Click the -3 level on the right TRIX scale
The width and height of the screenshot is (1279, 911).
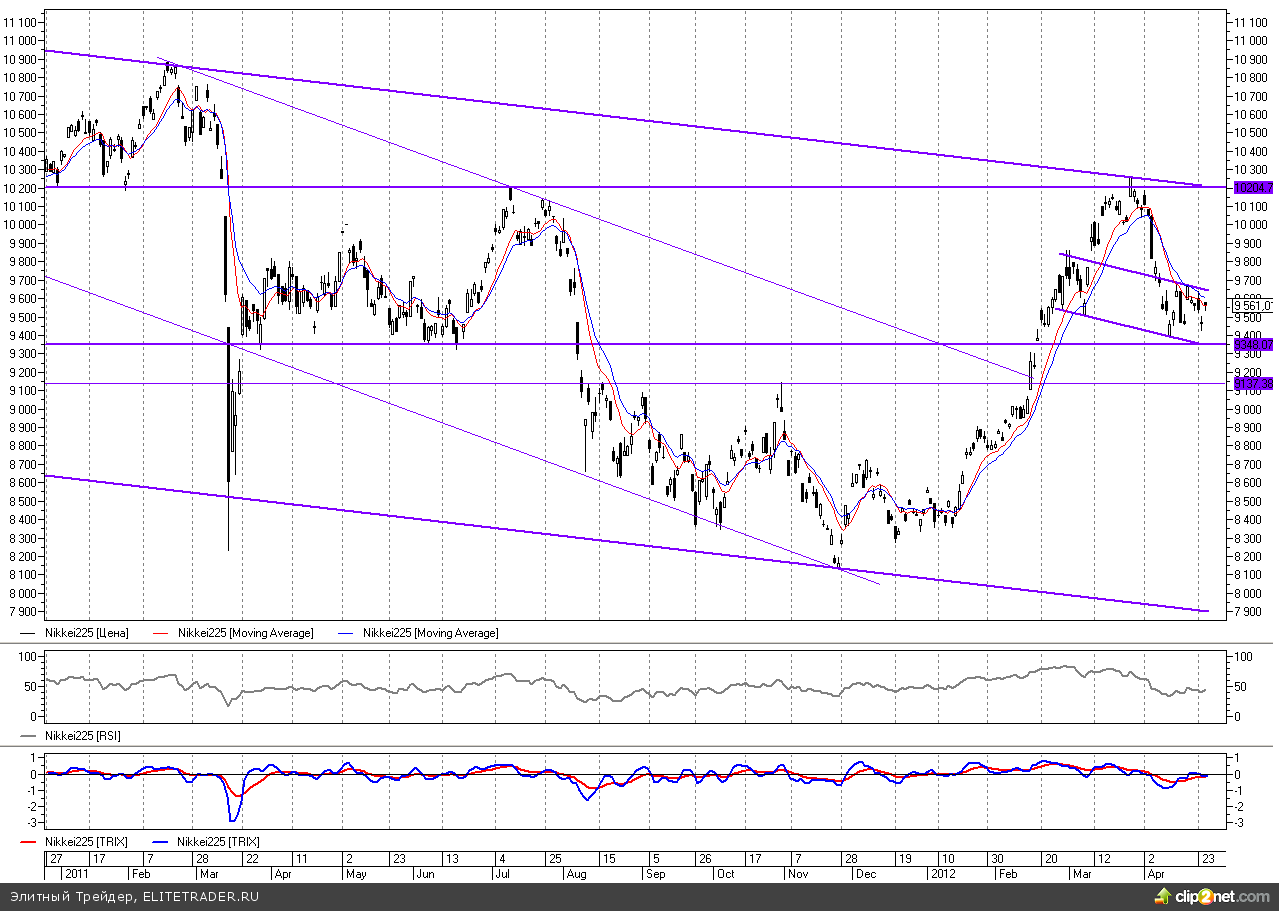click(1240, 823)
